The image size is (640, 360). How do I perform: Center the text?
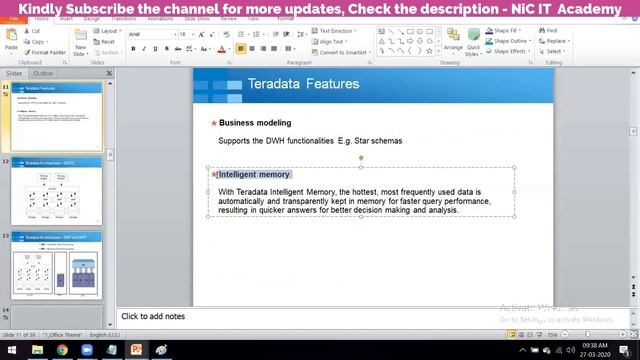click(x=252, y=49)
